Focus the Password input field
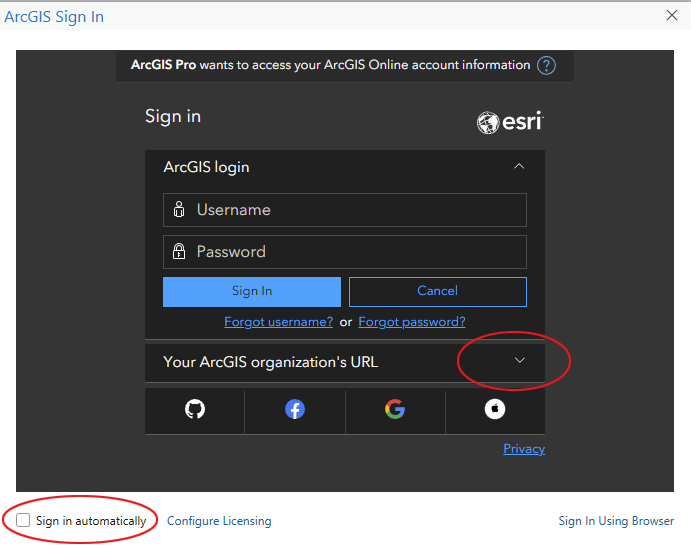The width and height of the screenshot is (691, 546). (345, 252)
